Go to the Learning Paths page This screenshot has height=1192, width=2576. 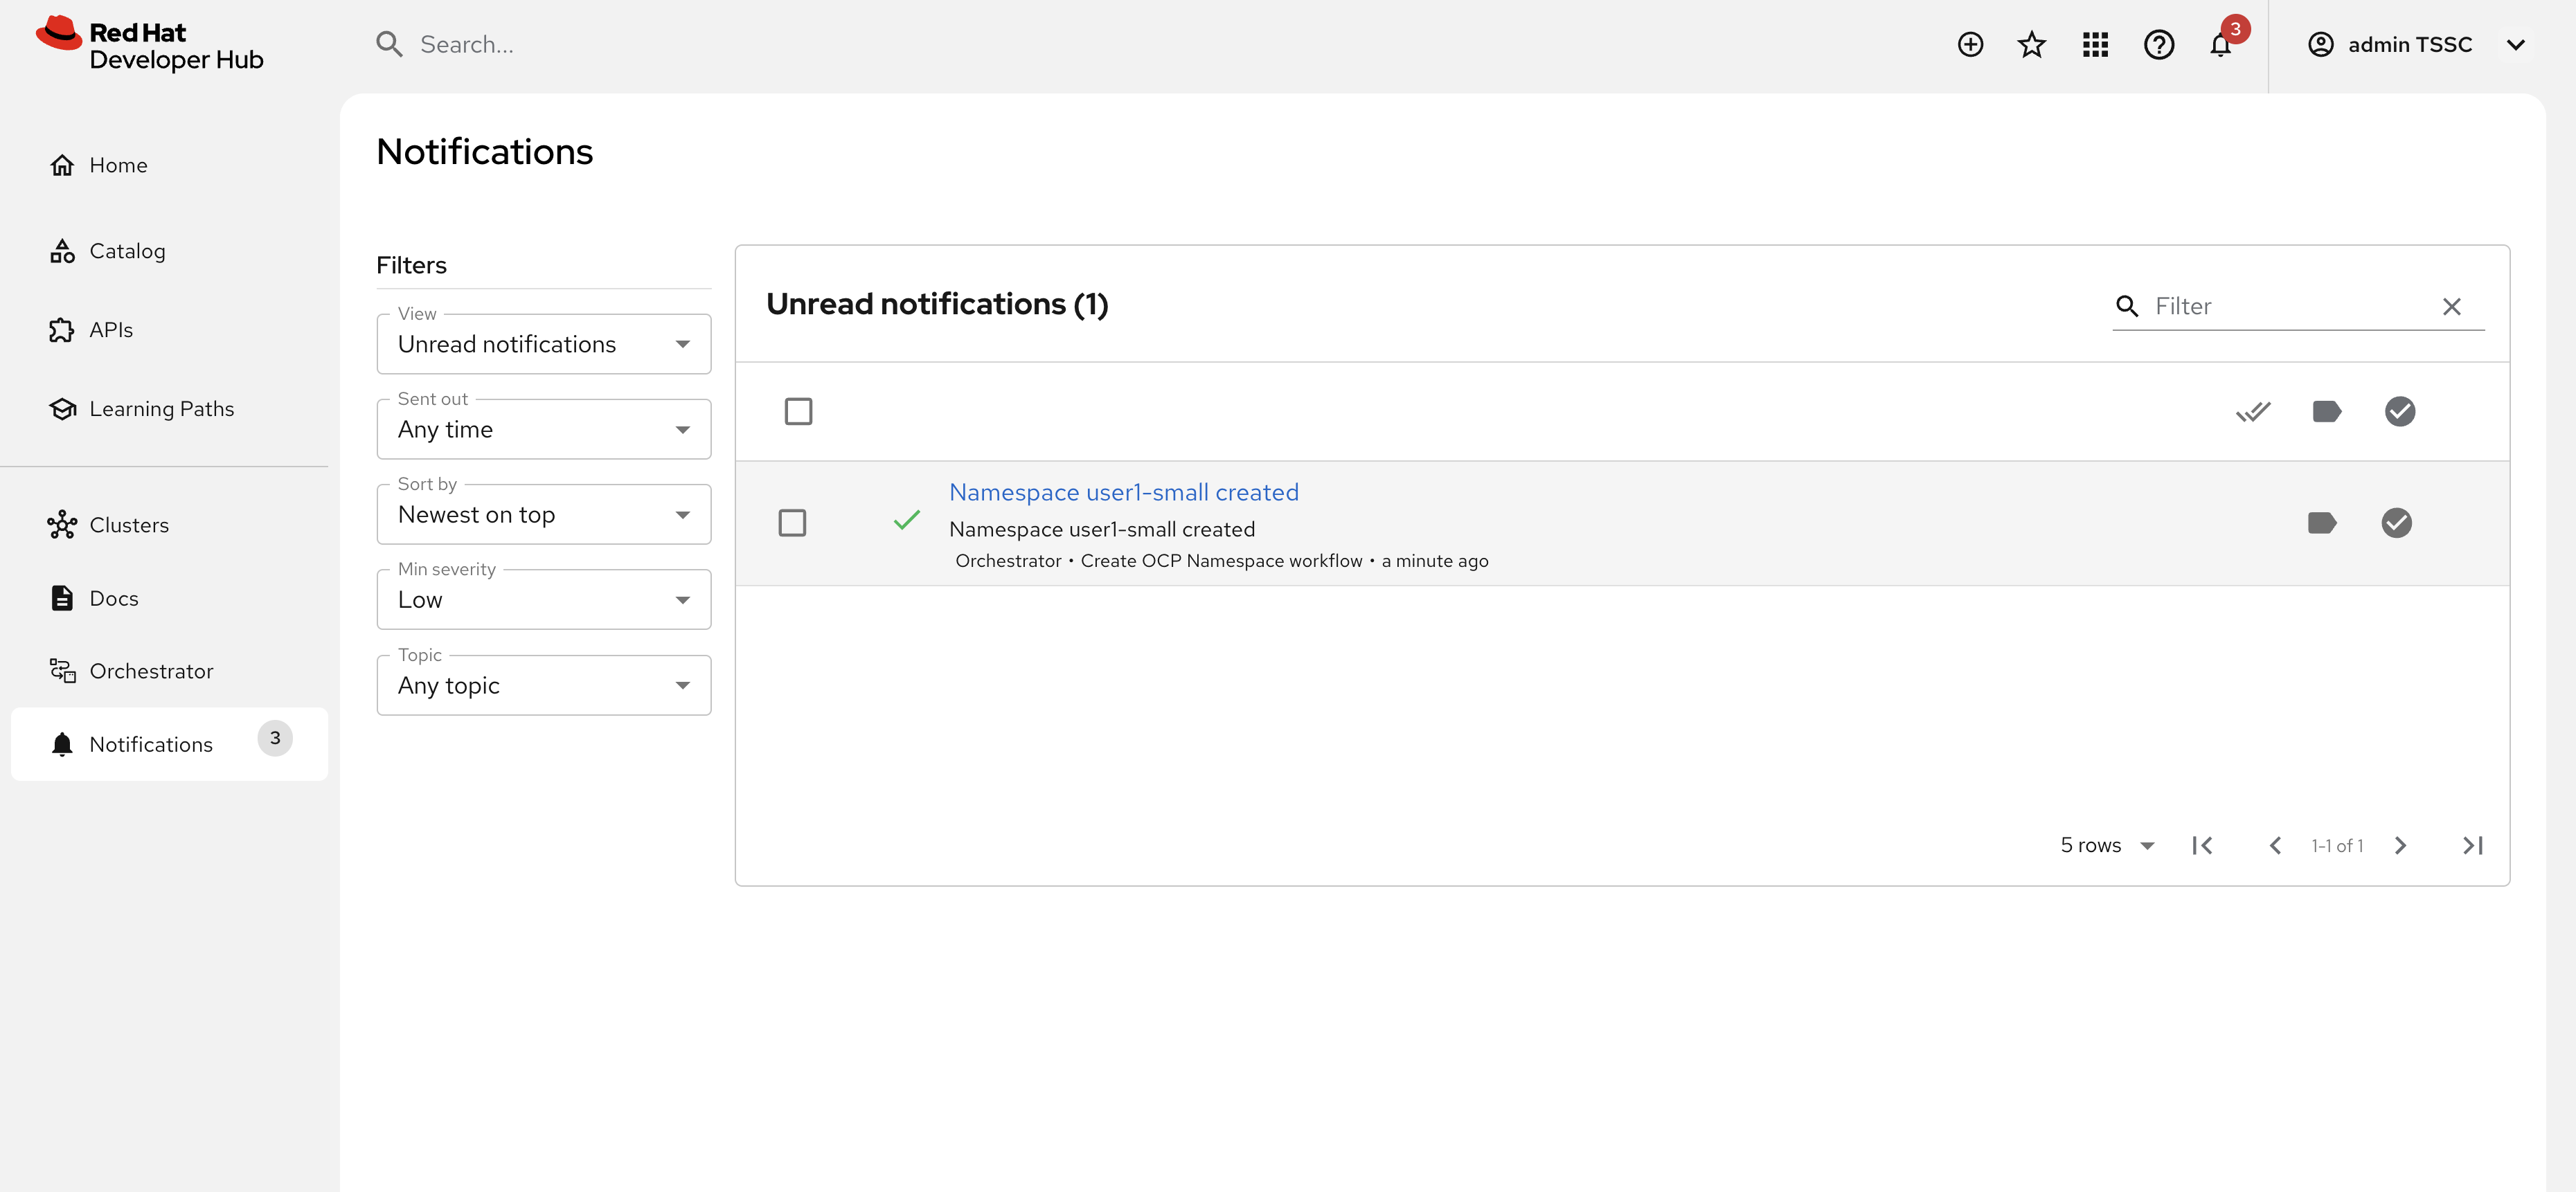[161, 408]
